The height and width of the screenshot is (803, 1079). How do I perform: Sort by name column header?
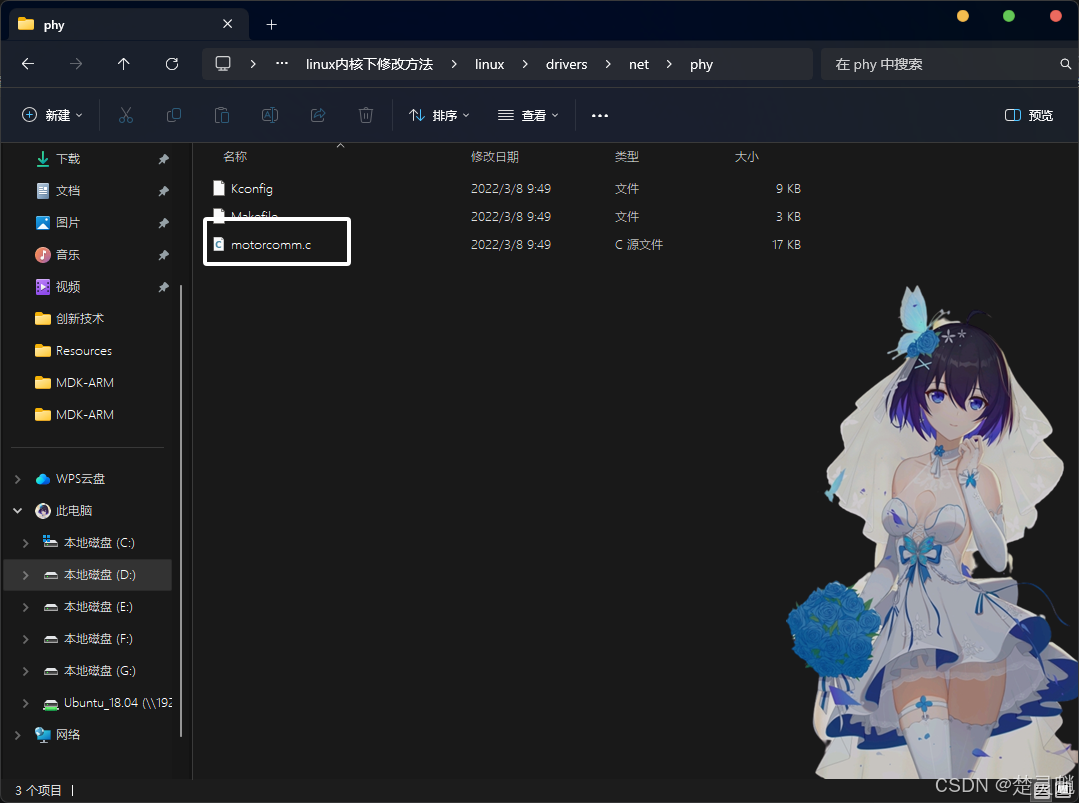(x=235, y=157)
